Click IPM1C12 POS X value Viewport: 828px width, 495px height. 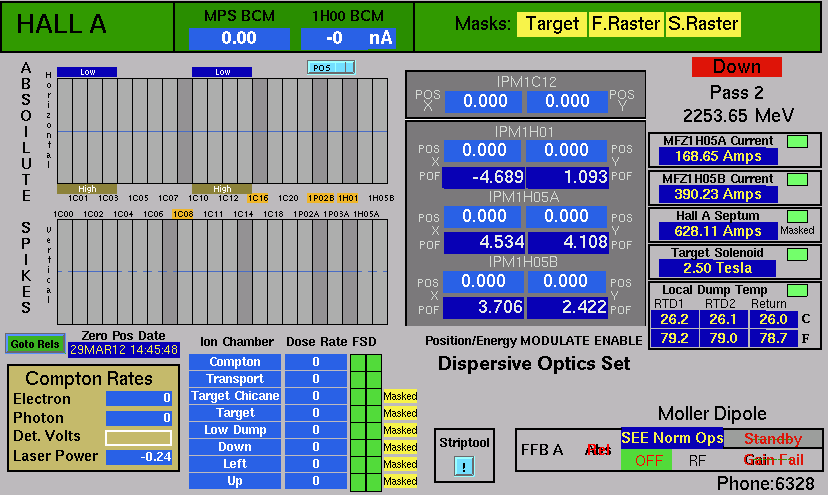tap(483, 101)
